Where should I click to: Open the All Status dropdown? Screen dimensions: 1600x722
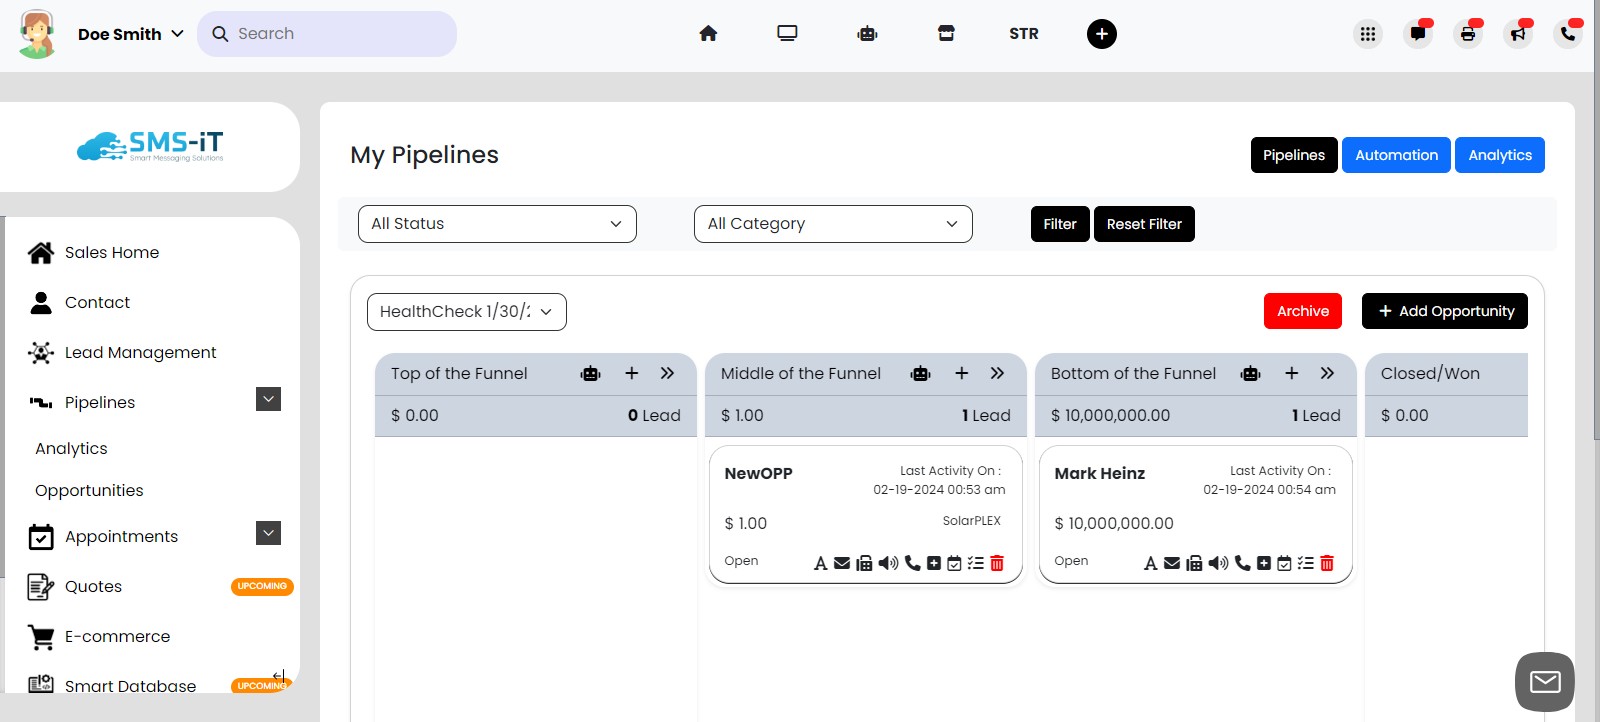pyautogui.click(x=497, y=224)
